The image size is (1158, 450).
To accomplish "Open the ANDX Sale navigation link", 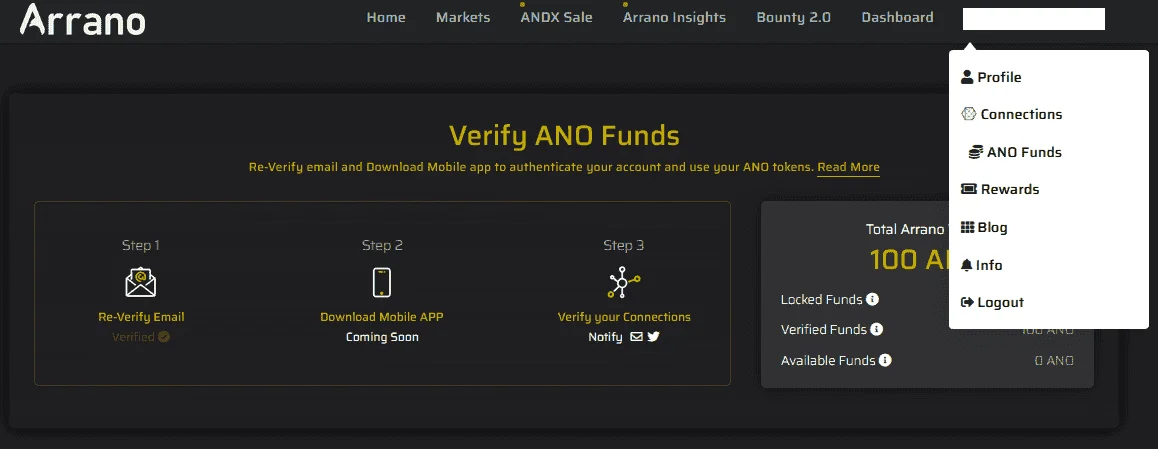I will pyautogui.click(x=556, y=17).
